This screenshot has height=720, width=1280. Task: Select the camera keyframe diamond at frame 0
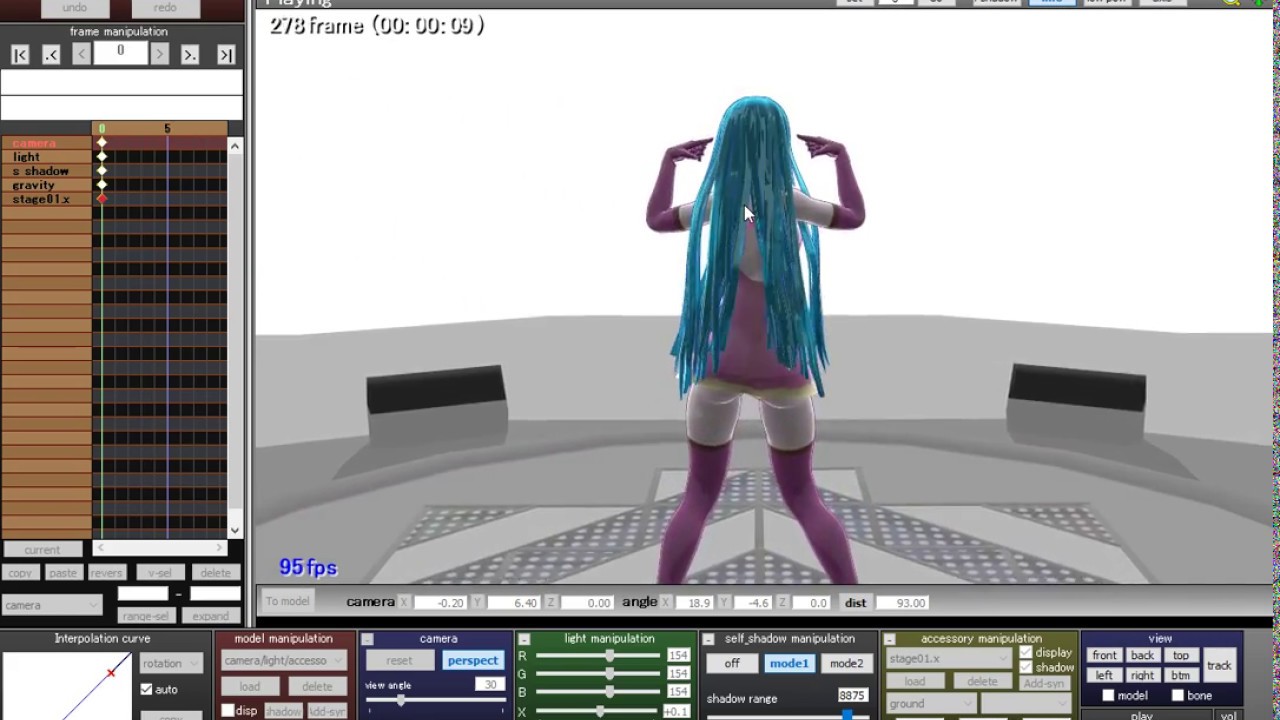tap(102, 143)
